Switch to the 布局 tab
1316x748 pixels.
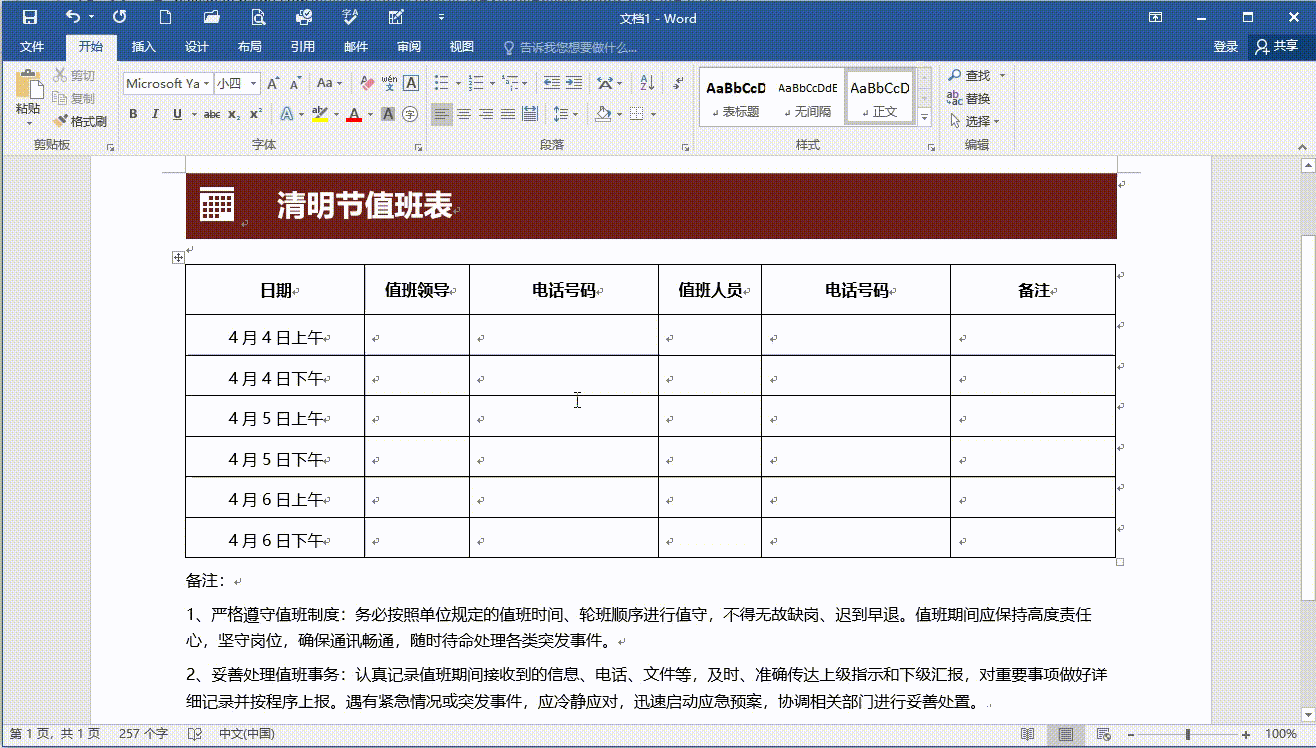250,47
